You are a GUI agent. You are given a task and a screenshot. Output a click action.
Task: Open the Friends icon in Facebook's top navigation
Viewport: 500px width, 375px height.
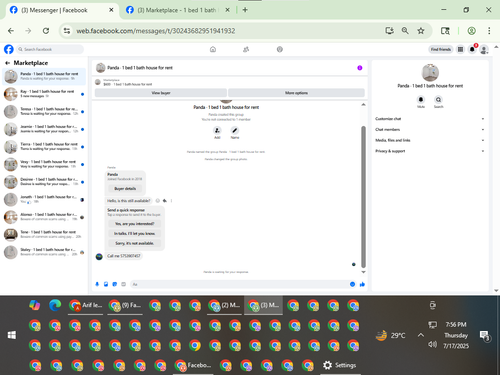click(x=246, y=49)
